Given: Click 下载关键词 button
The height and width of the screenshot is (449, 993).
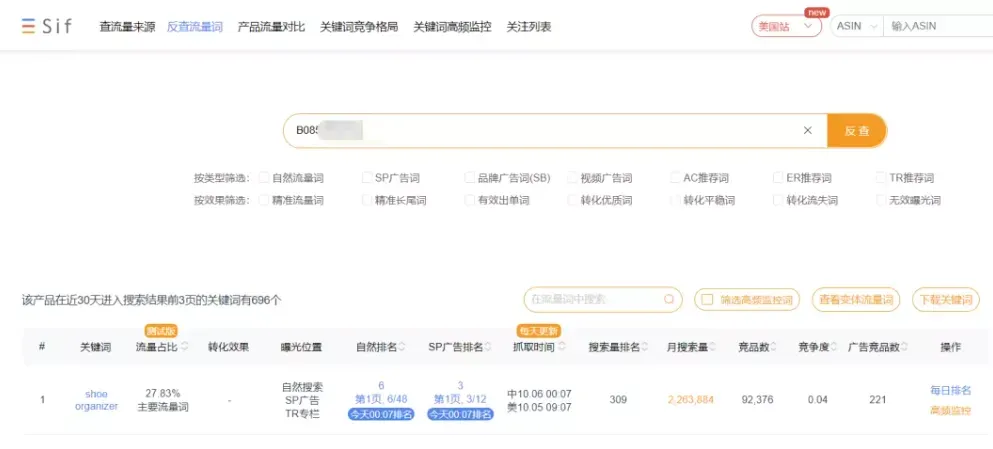Looking at the screenshot, I should (x=946, y=300).
